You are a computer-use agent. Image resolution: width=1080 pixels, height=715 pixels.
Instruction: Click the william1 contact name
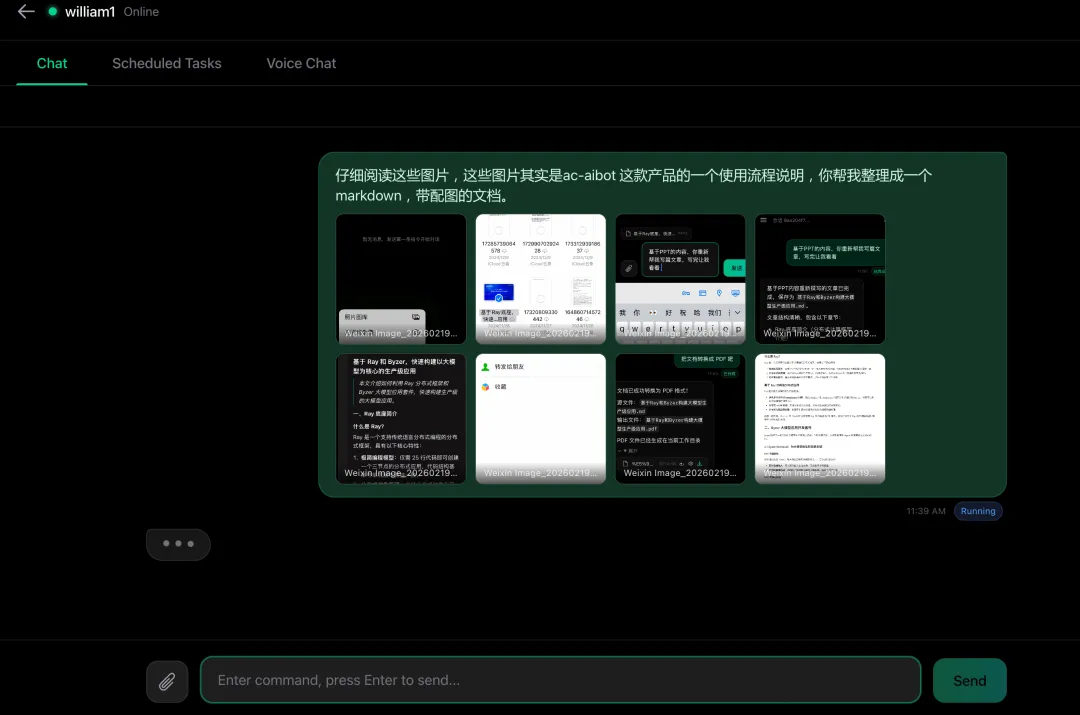(90, 12)
